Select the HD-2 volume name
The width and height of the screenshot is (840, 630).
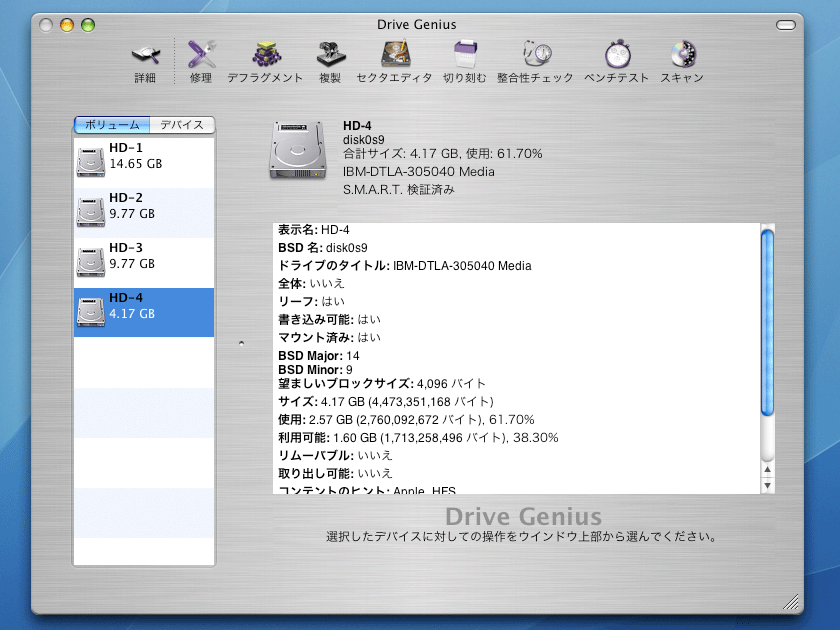click(126, 198)
